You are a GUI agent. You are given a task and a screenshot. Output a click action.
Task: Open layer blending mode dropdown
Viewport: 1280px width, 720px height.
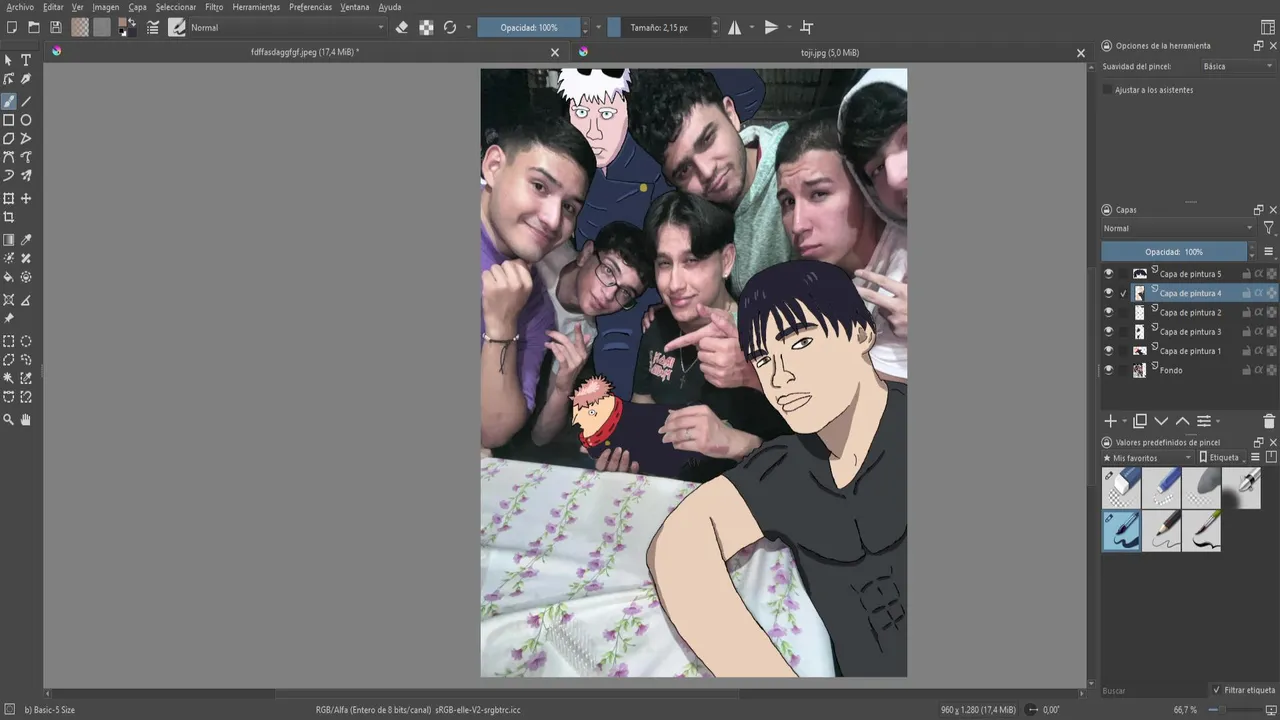1178,228
